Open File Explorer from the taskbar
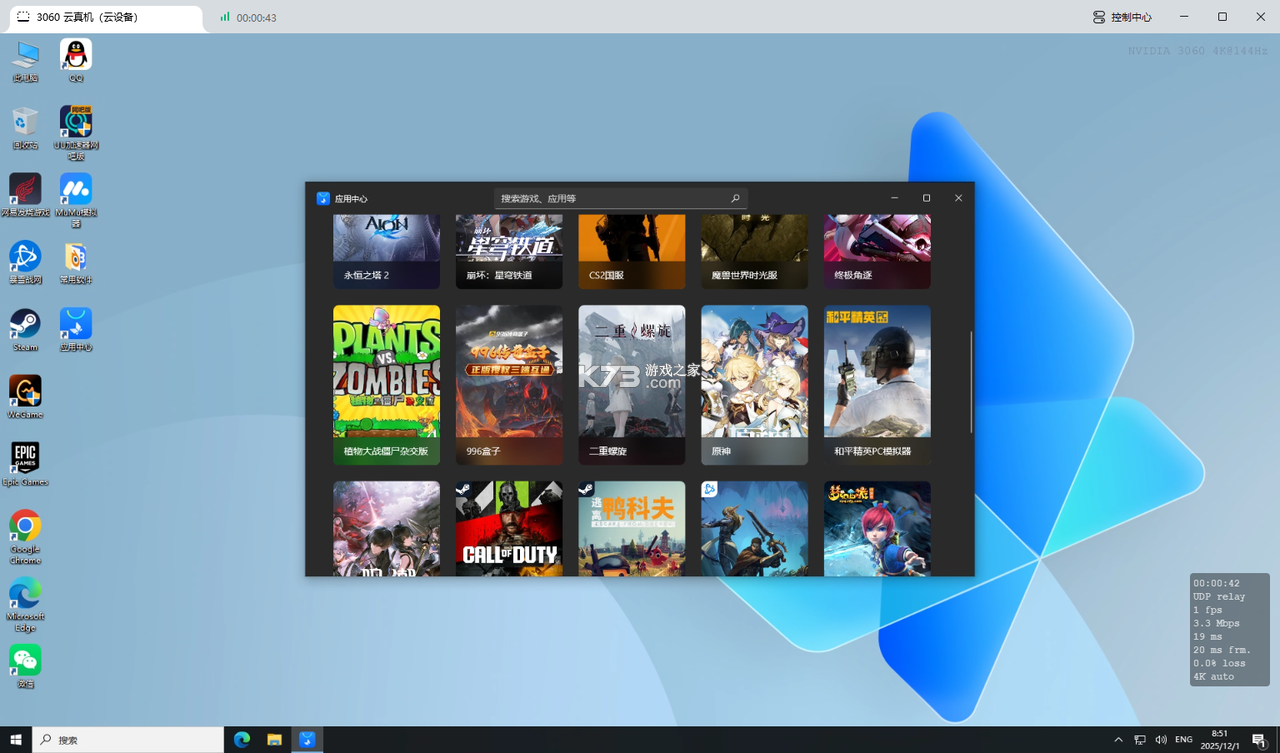The image size is (1280, 753). [x=274, y=740]
